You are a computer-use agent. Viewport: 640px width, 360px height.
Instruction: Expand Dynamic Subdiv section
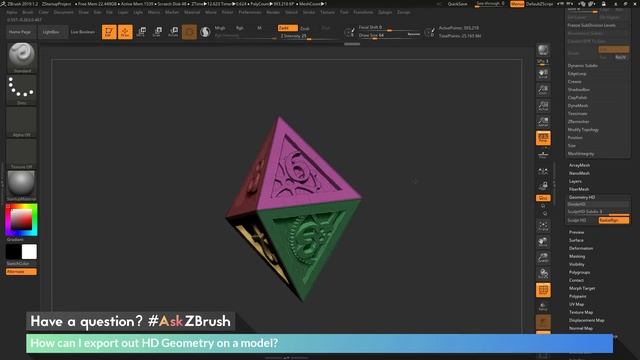click(582, 66)
